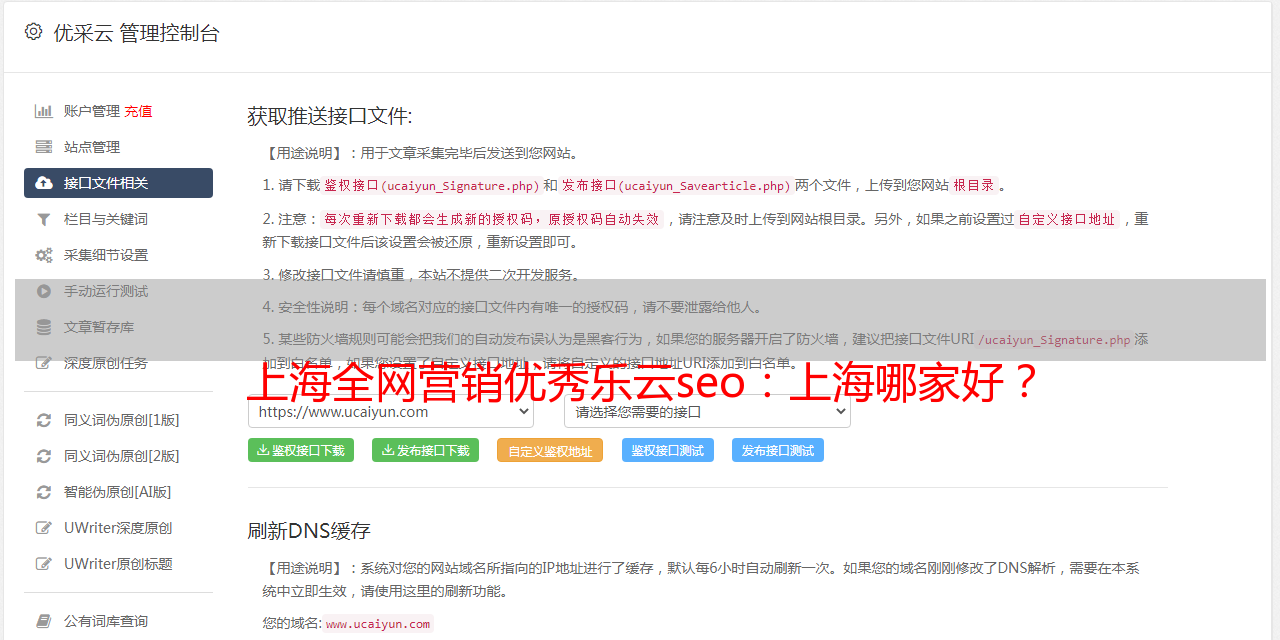
Task: Click the bar chart icon for 账户管理
Action: (x=44, y=111)
